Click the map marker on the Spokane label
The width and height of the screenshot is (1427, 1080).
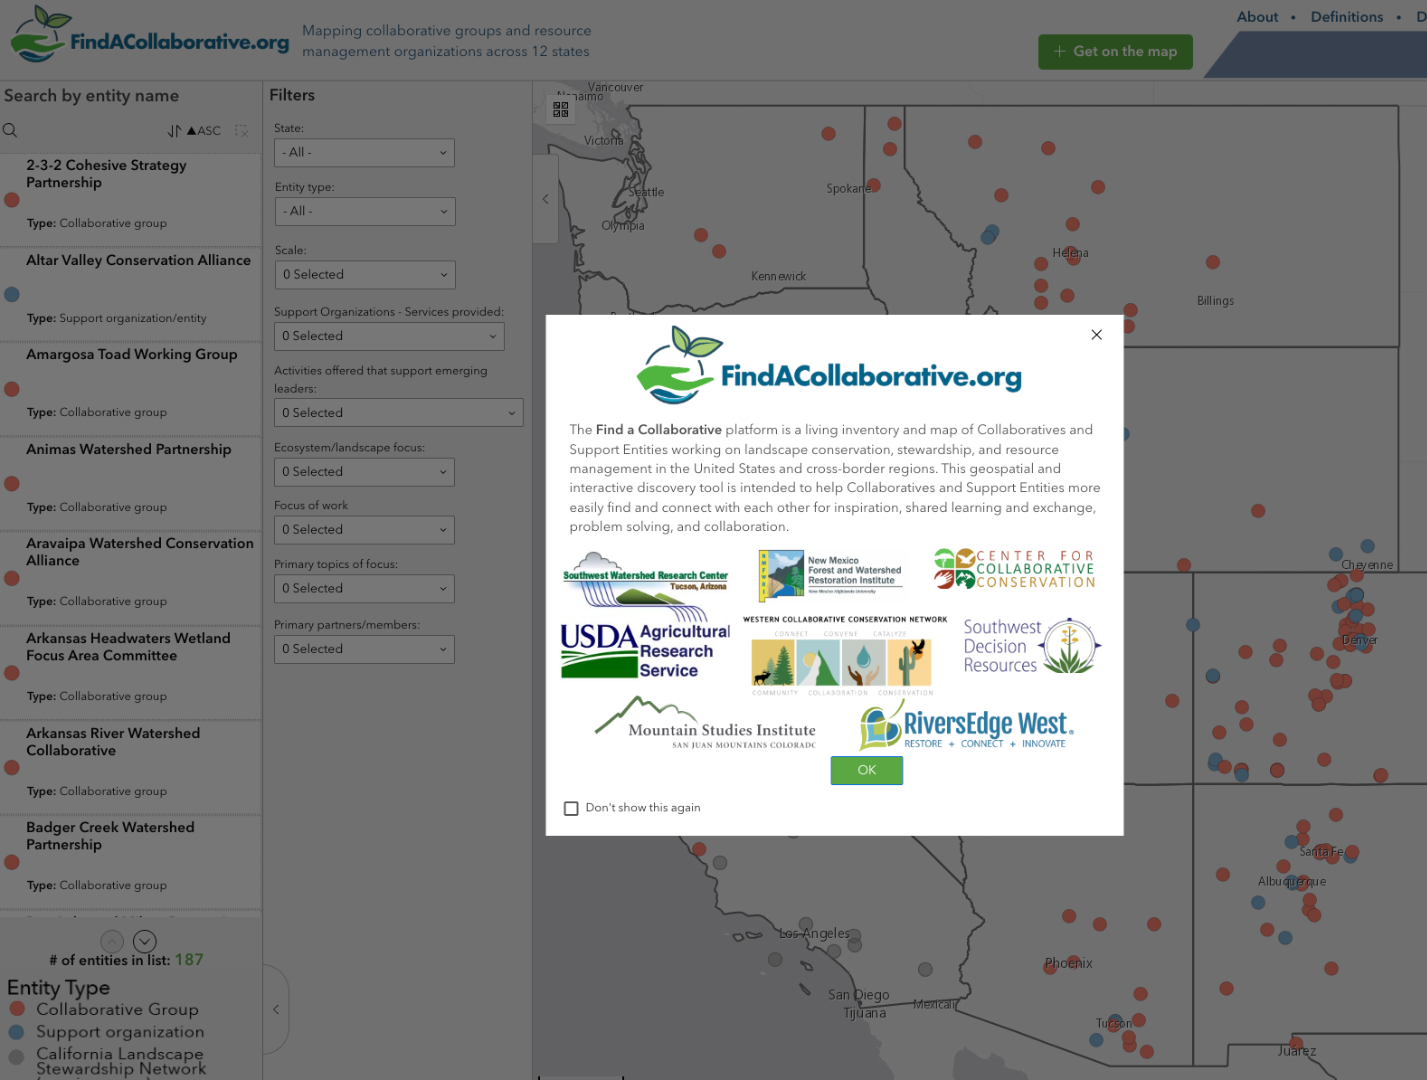[x=873, y=186]
